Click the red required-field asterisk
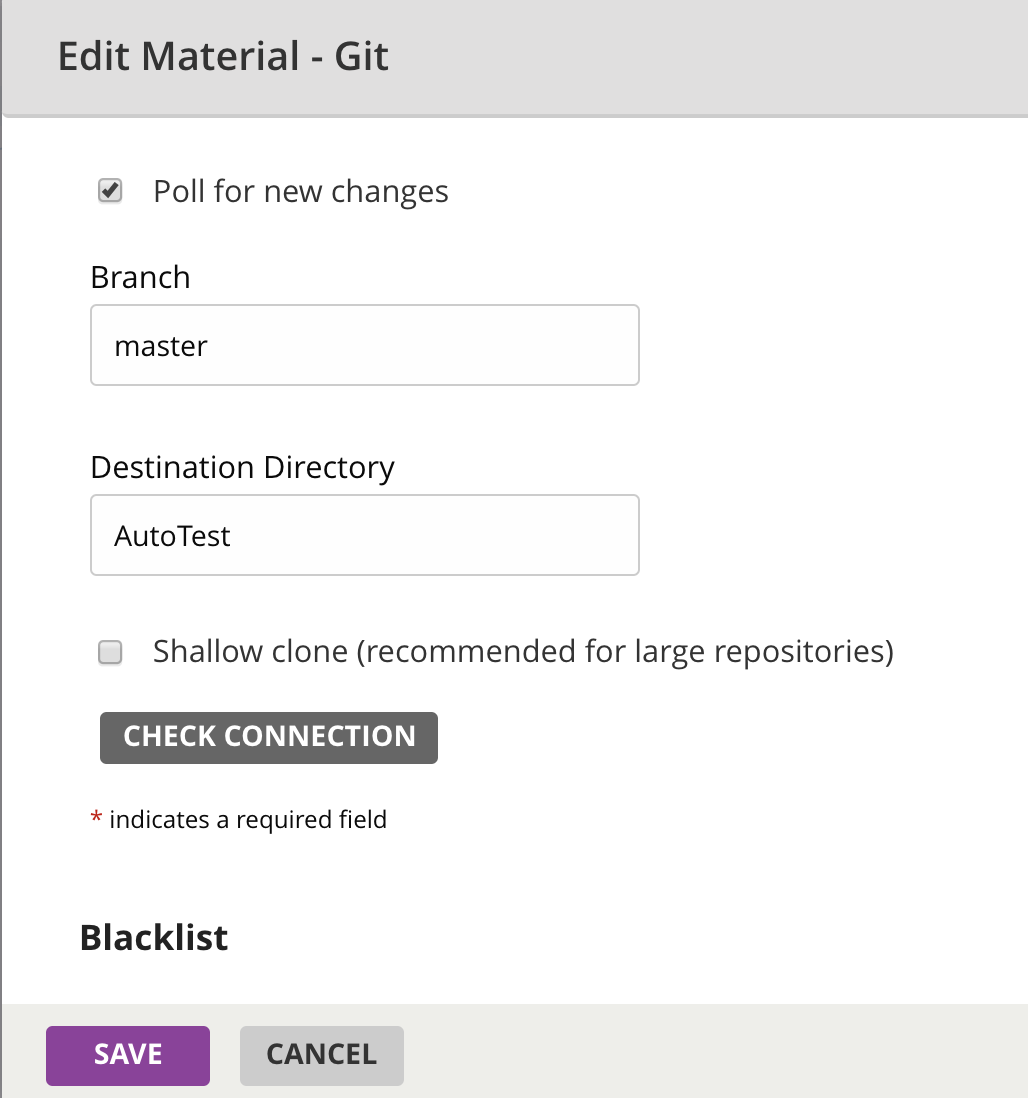This screenshot has width=1028, height=1098. (x=96, y=820)
